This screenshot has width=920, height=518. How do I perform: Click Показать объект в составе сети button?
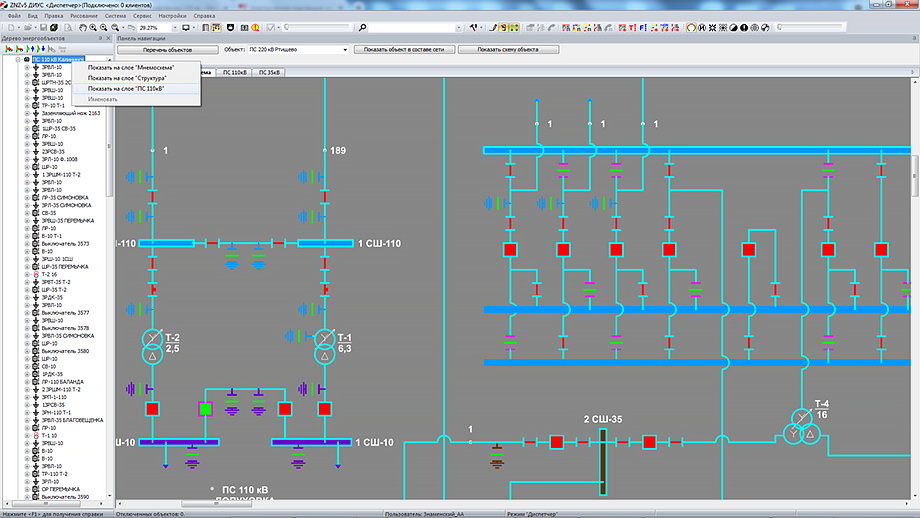410,49
